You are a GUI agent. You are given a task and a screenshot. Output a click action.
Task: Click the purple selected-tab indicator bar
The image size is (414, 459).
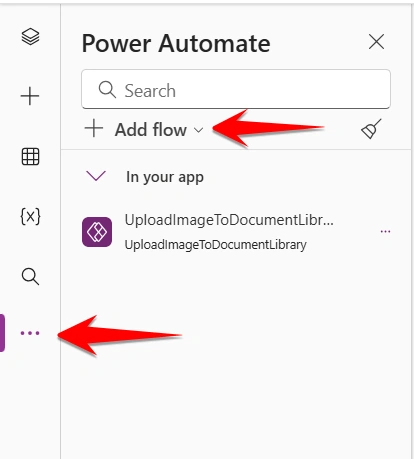2,333
